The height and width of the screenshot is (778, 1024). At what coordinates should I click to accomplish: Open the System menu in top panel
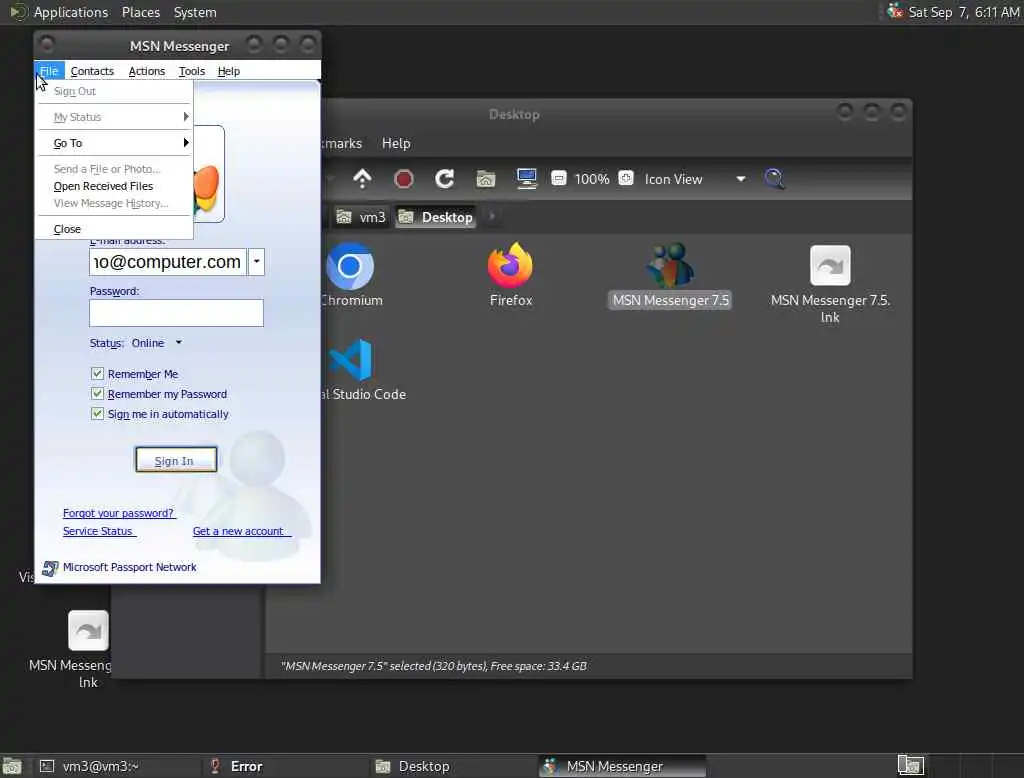coord(195,12)
